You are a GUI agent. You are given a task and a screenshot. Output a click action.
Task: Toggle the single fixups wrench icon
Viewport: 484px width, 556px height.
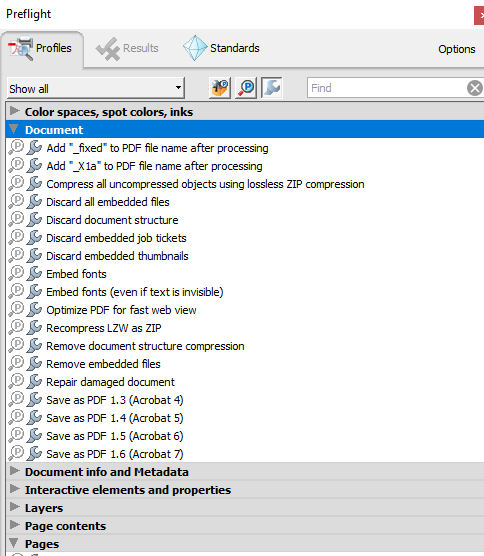272,88
